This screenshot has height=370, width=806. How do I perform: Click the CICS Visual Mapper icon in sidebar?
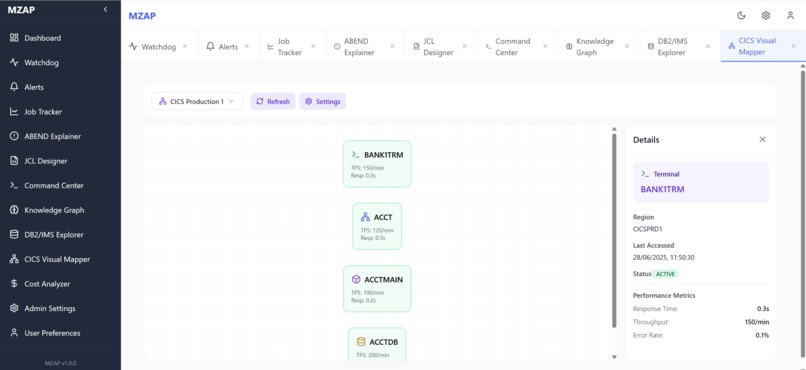[14, 260]
